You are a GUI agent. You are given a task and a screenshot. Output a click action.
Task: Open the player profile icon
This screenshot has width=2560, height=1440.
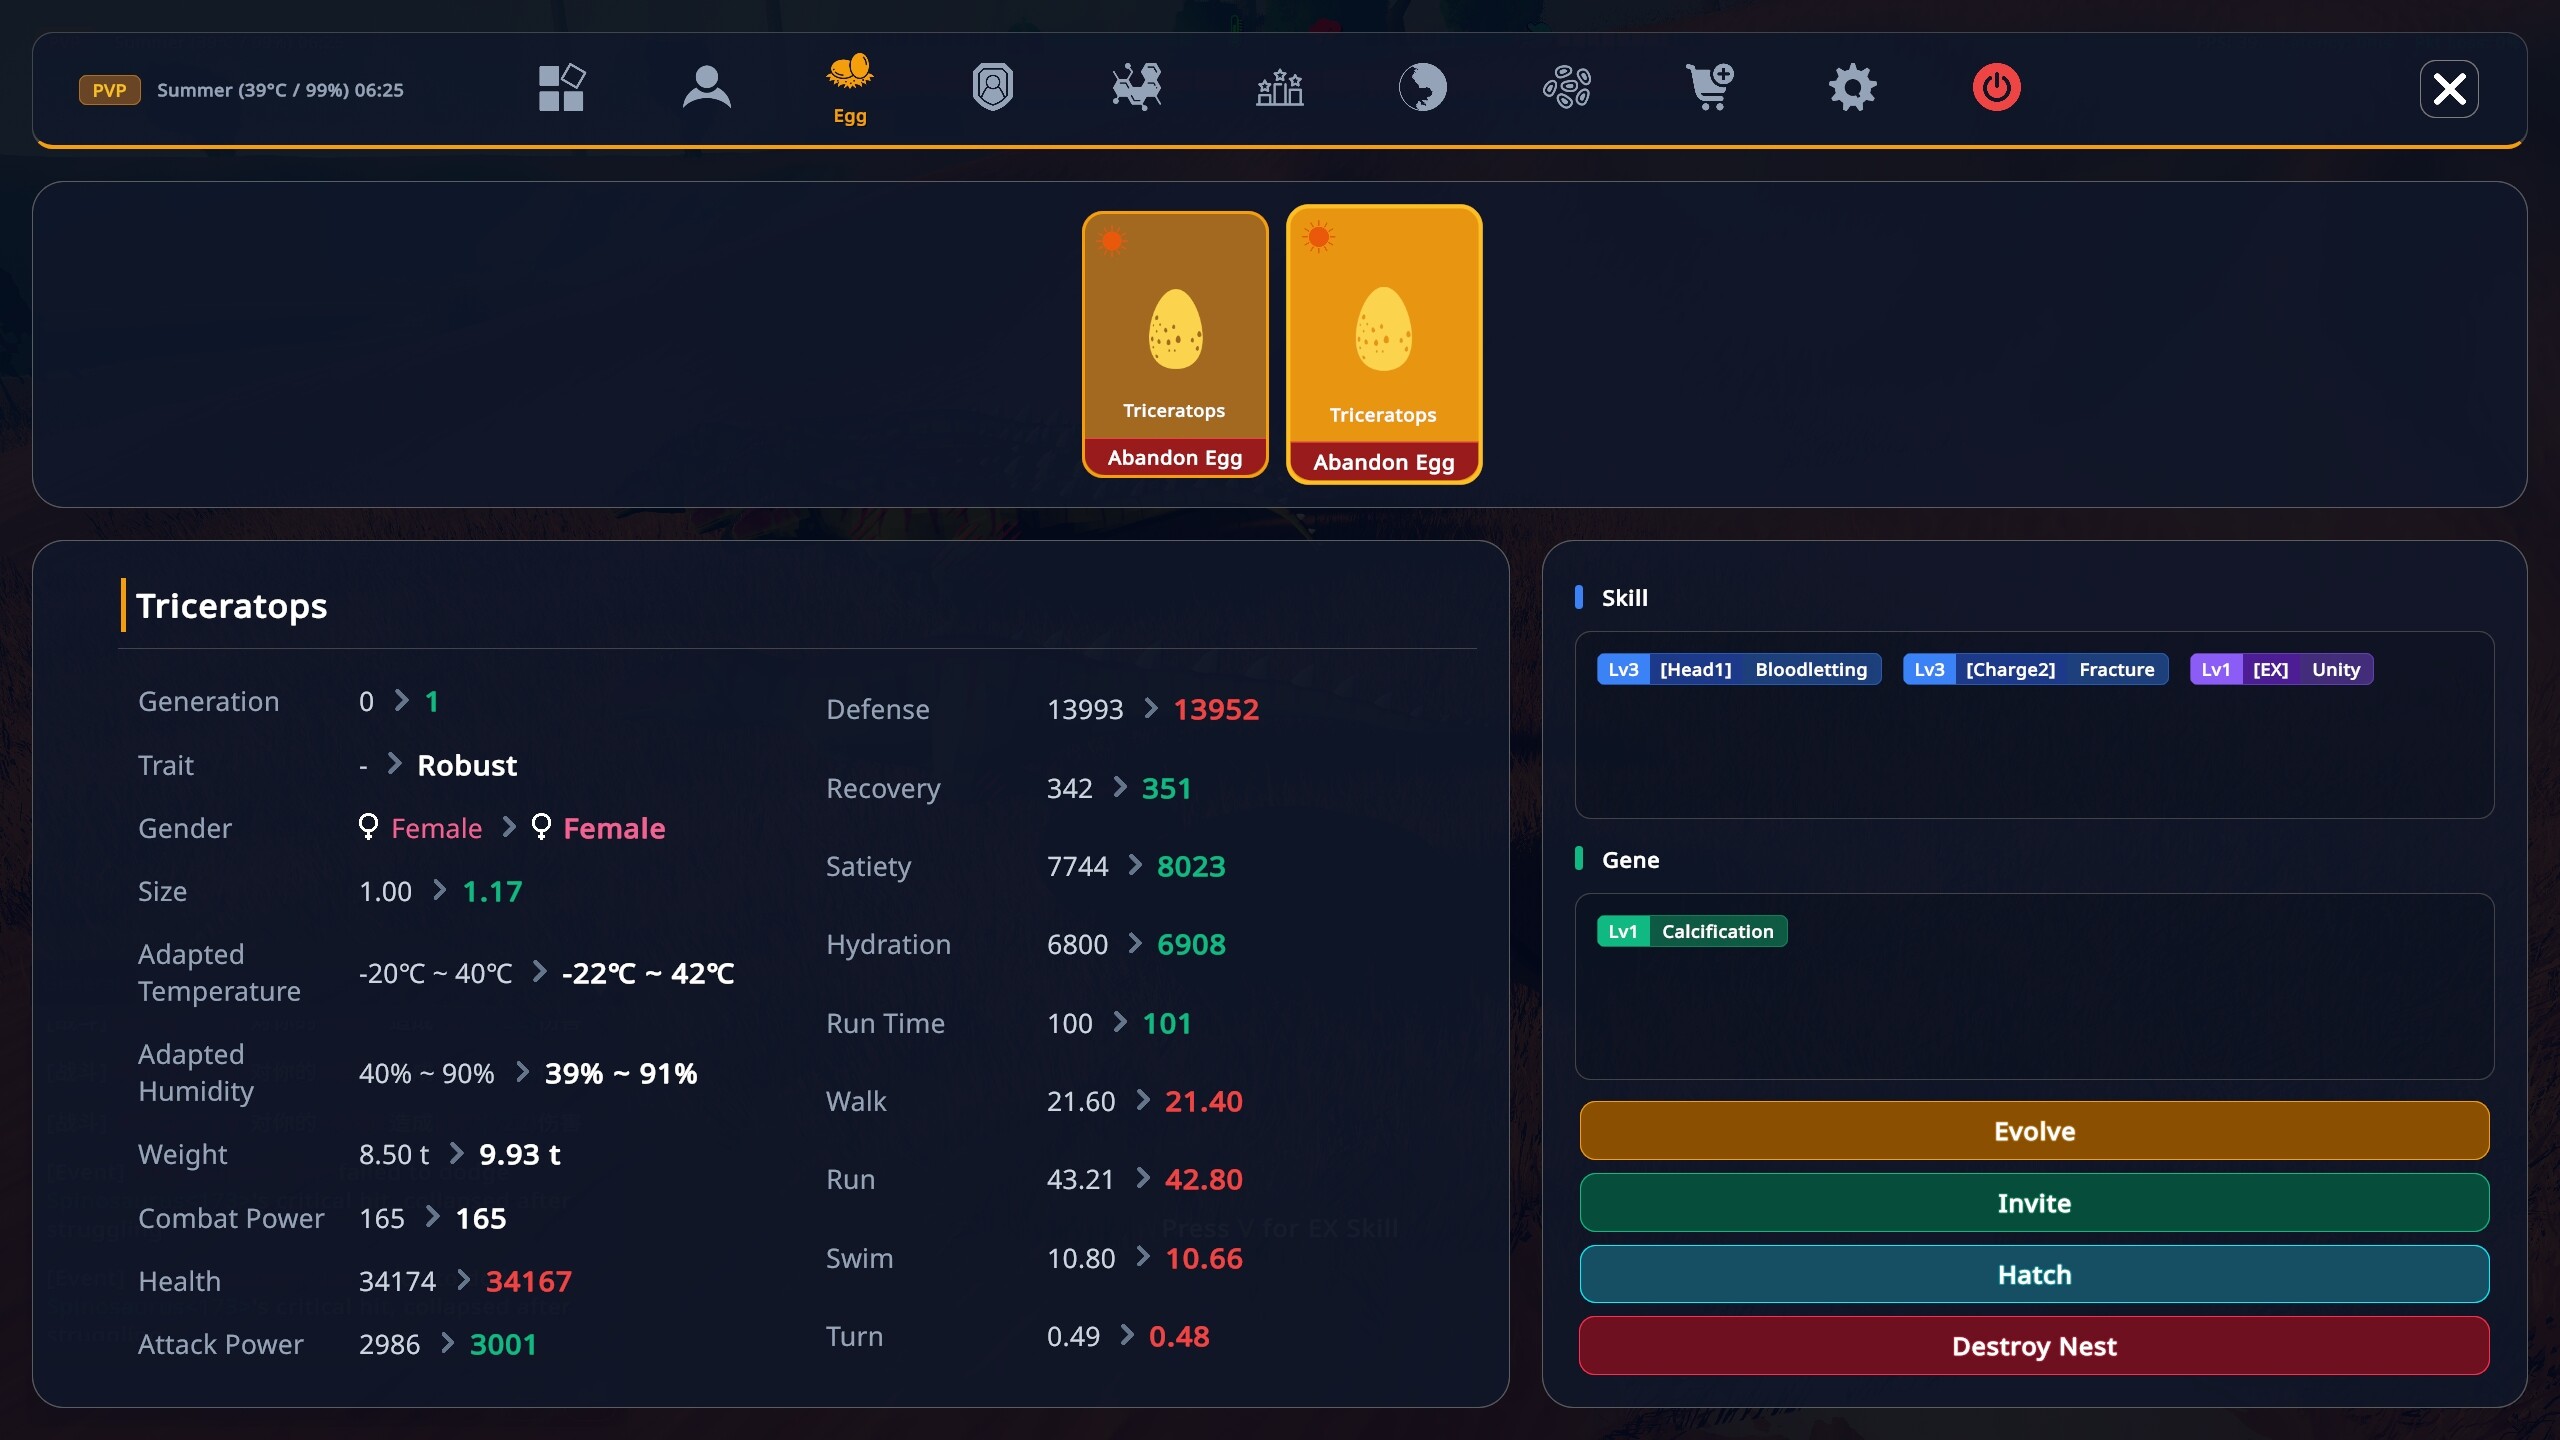pyautogui.click(x=707, y=88)
